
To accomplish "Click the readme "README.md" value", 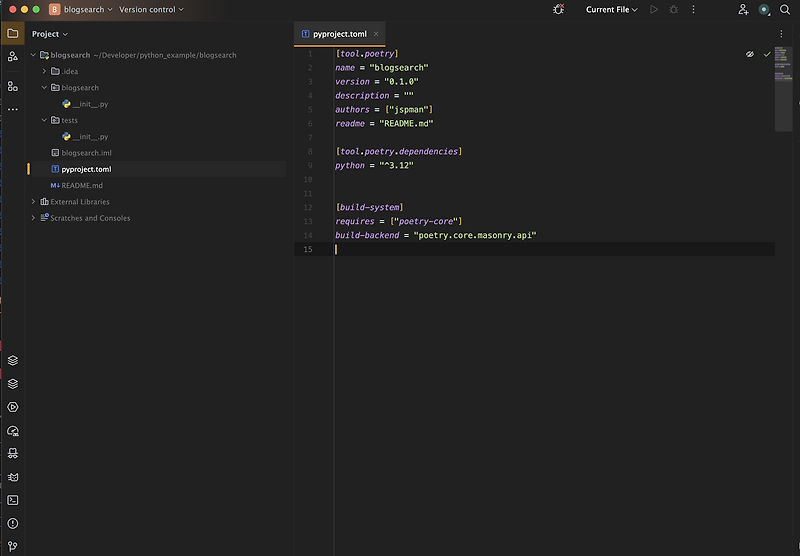I will coord(406,123).
